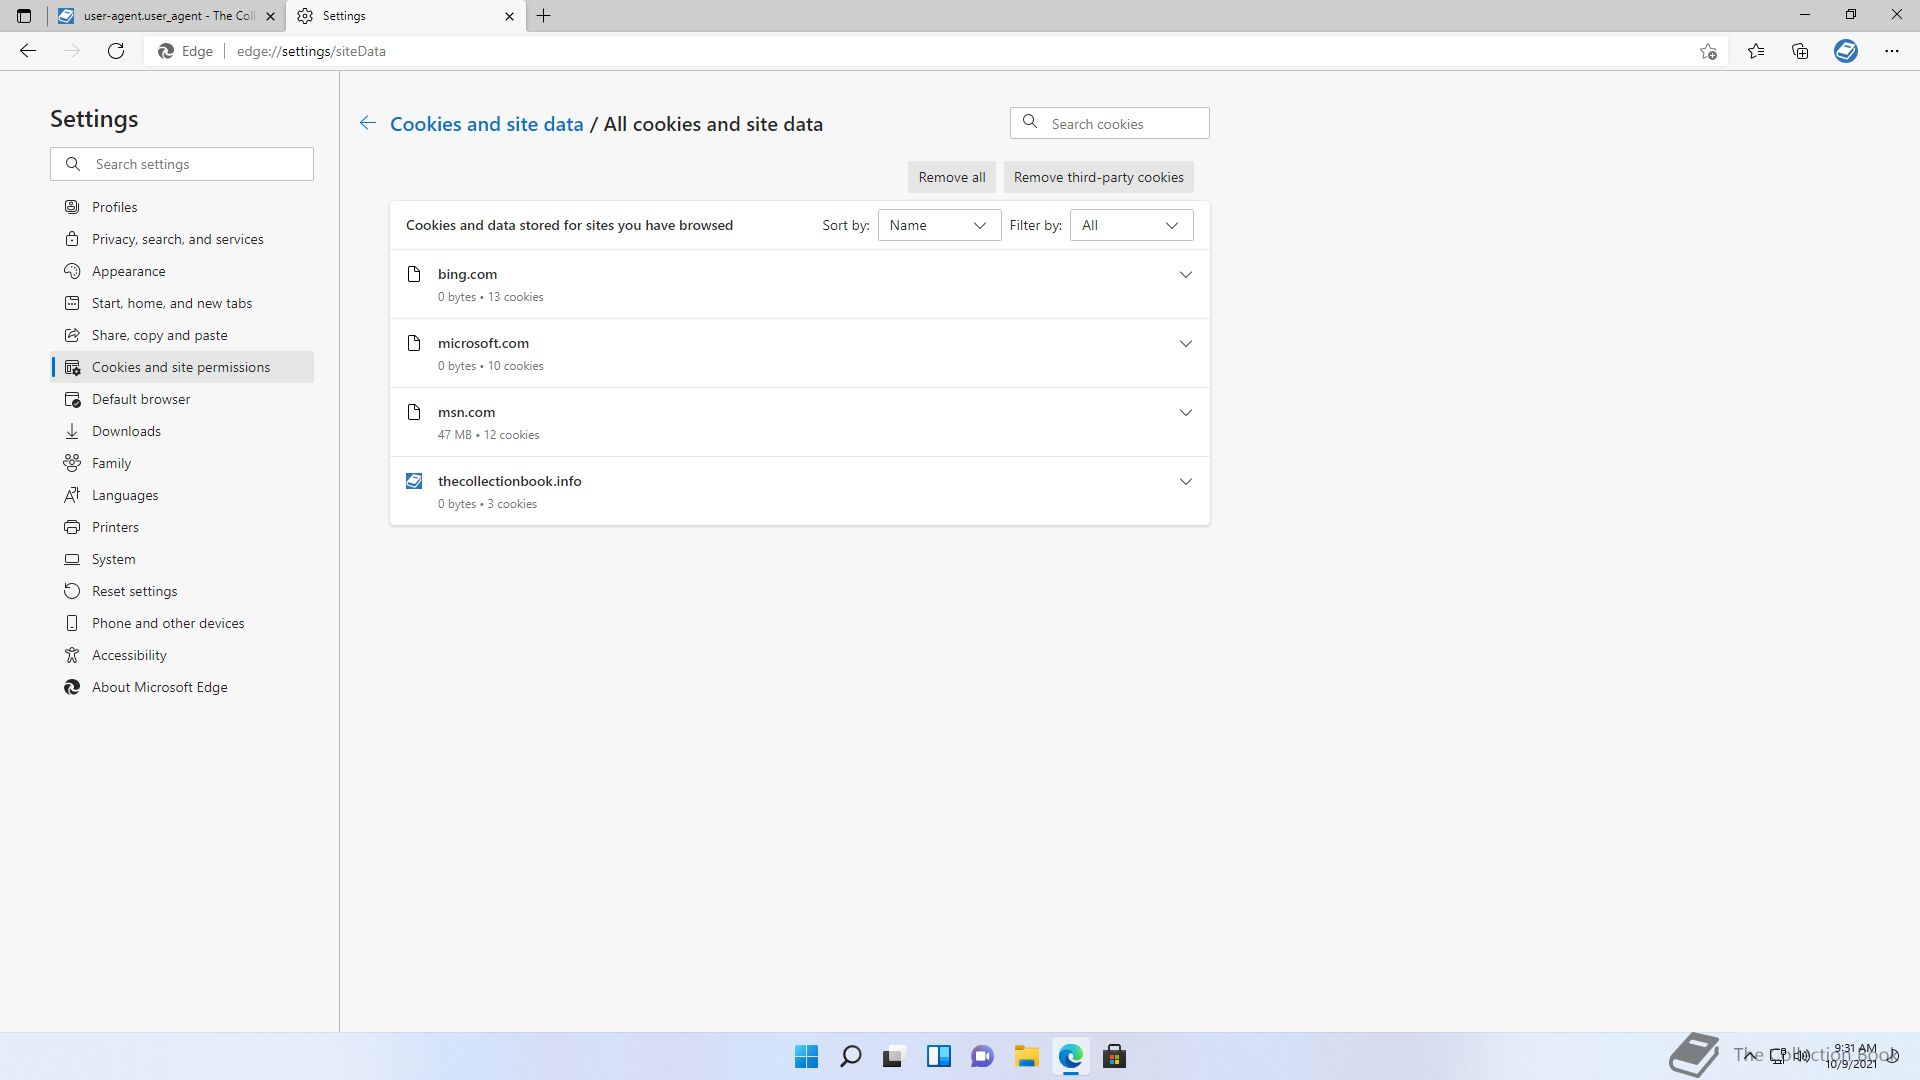Open Phone and other devices section

pos(182,623)
